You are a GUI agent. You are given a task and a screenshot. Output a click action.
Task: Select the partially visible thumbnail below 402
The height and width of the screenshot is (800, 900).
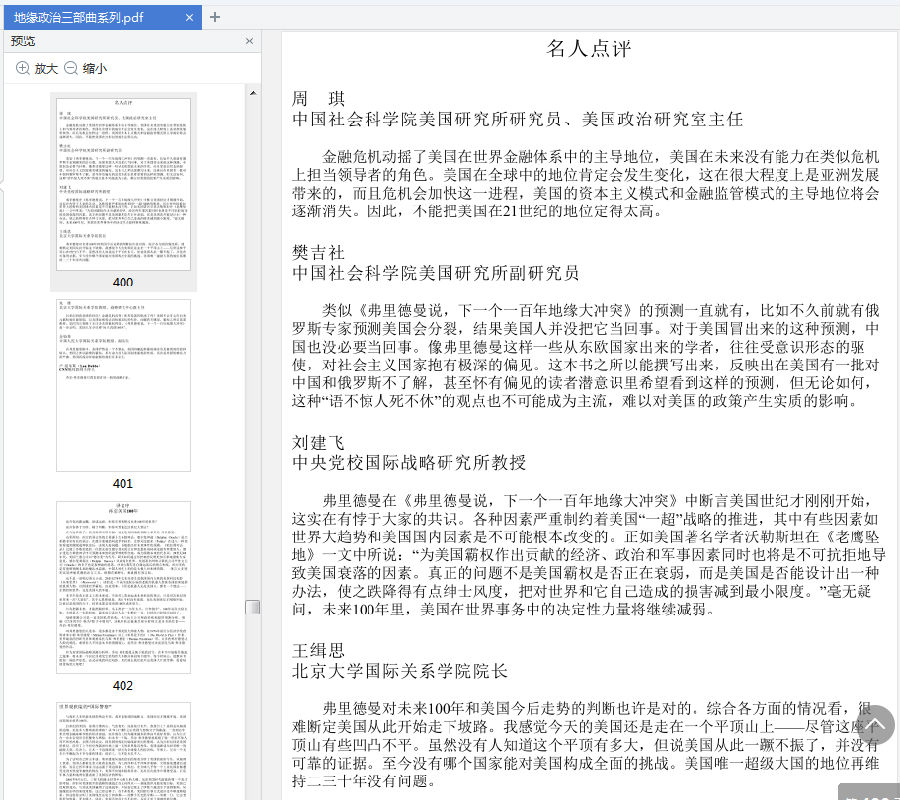(123, 750)
